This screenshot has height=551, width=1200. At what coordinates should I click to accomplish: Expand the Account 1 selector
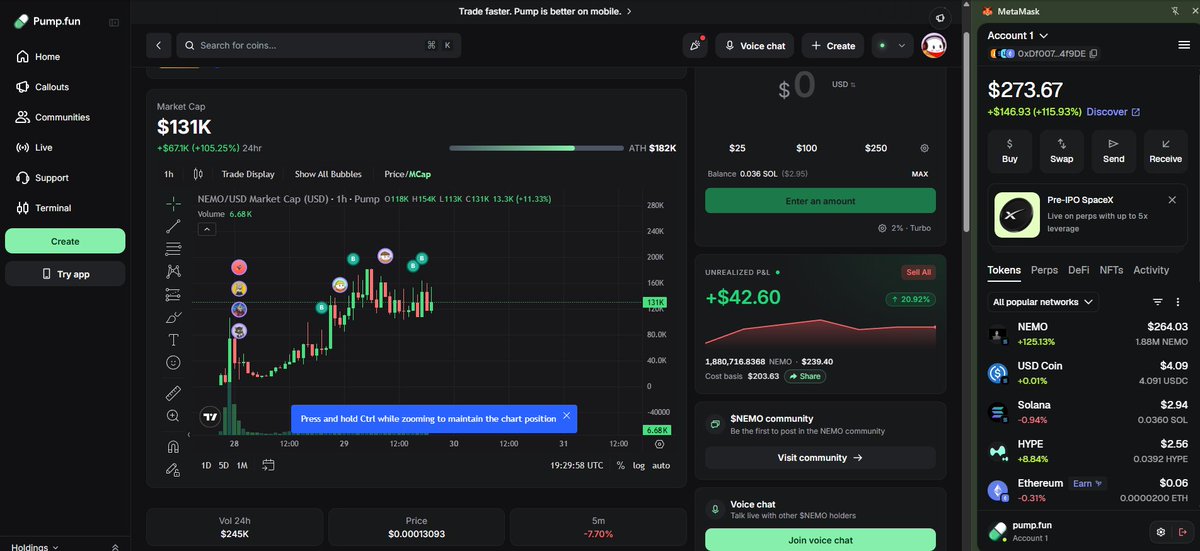pyautogui.click(x=1018, y=36)
